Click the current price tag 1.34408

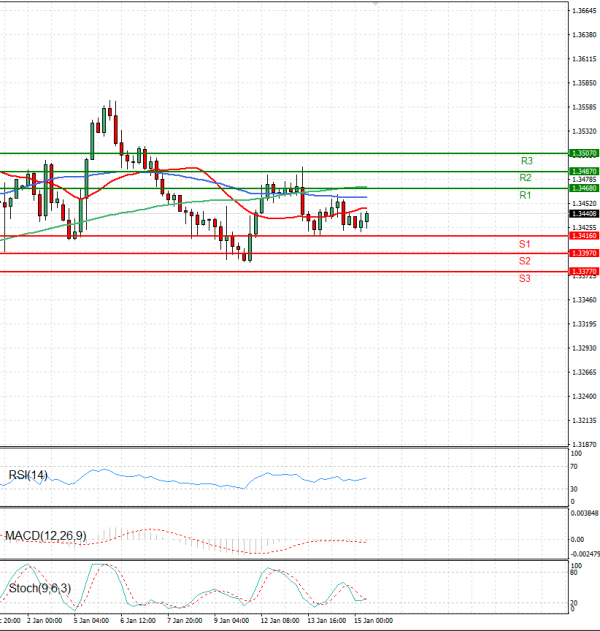583,213
